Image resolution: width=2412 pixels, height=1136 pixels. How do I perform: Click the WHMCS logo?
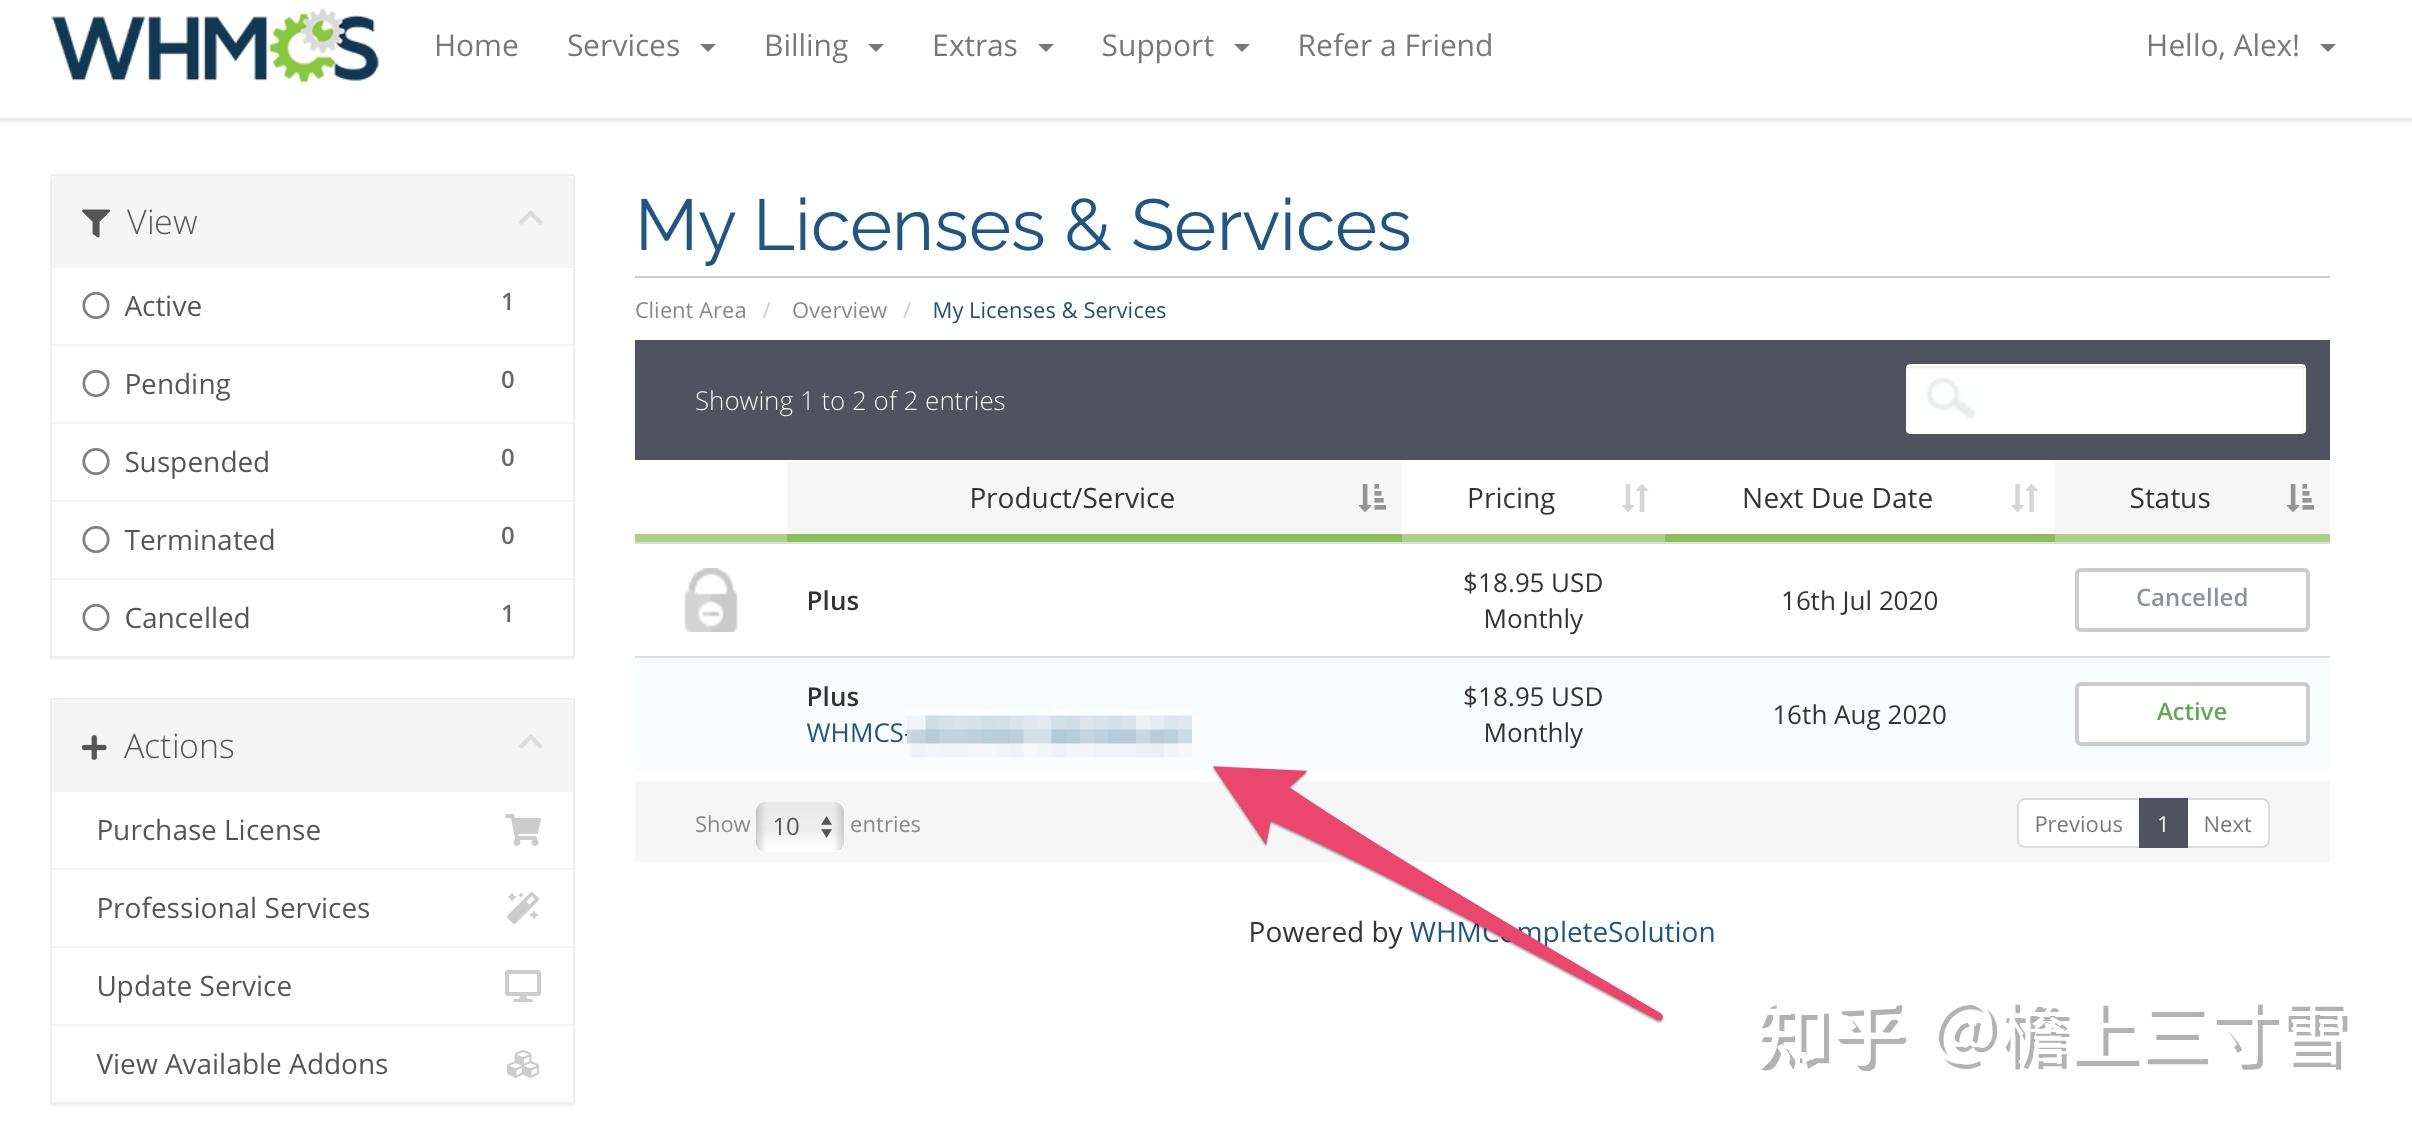(215, 47)
